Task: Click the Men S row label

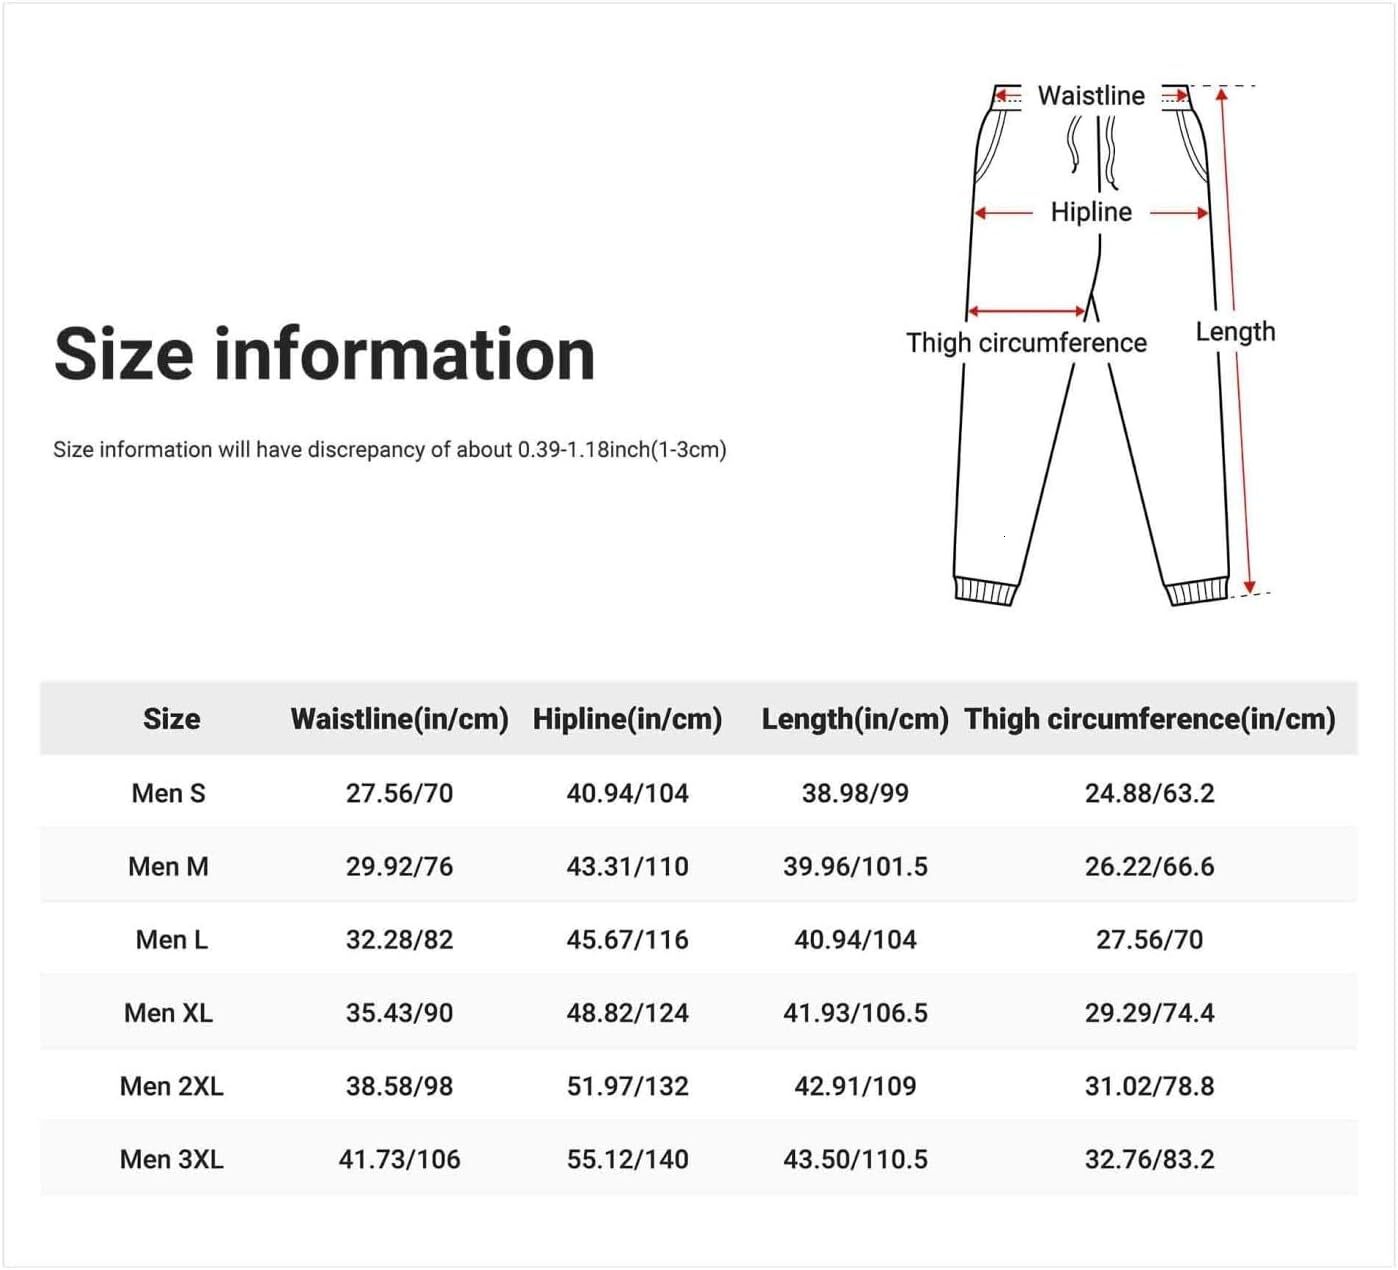Action: click(x=168, y=793)
